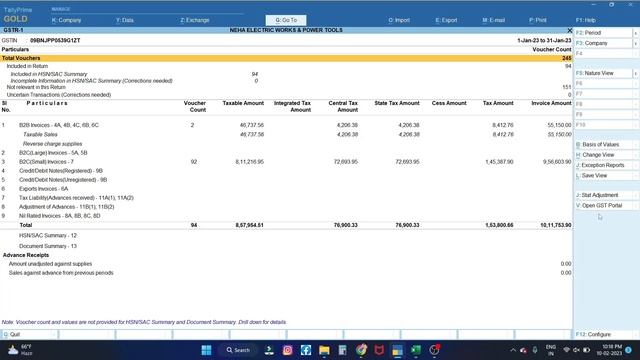Screen dimensions: 640x360
Task: Select Tax Liability(Advances received) row
Action: [286, 198]
